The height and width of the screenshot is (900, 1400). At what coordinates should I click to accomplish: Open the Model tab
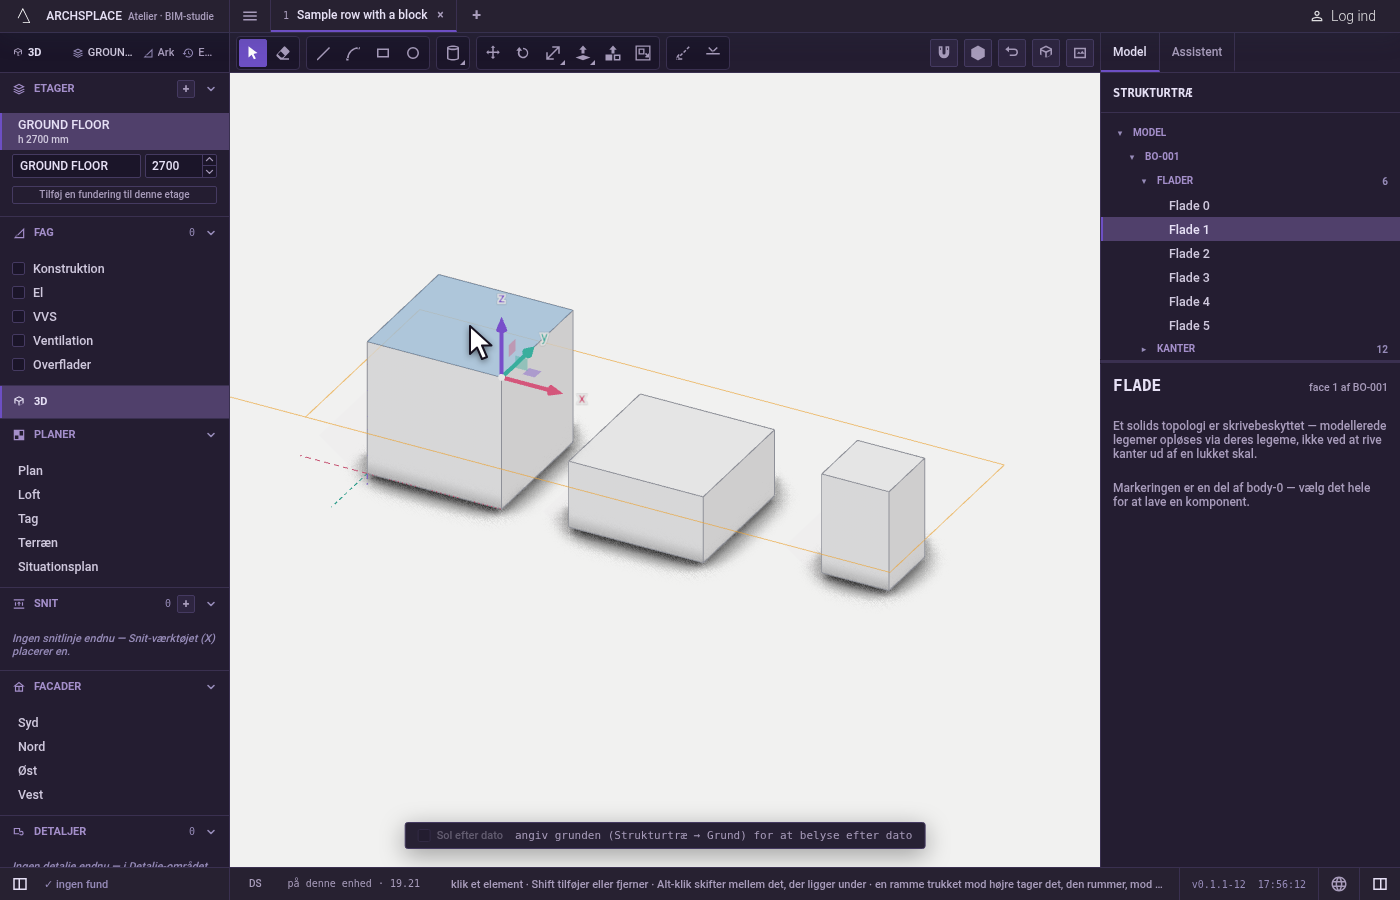click(1130, 52)
